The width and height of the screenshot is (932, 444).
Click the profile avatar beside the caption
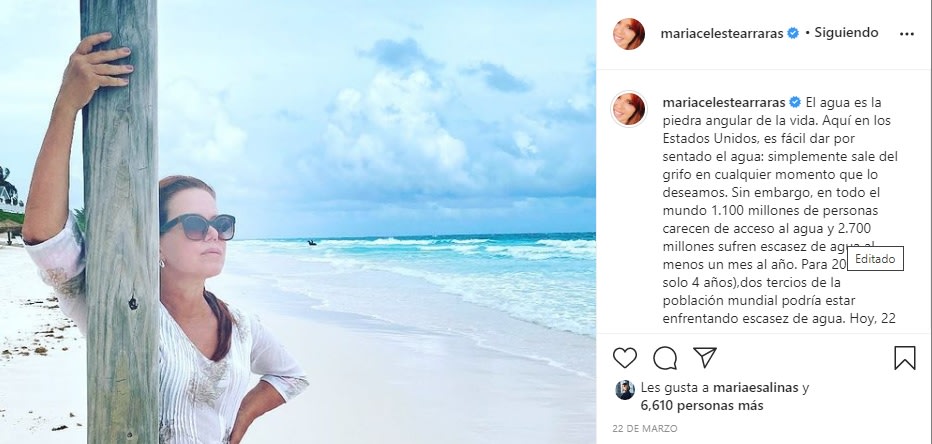pos(629,109)
